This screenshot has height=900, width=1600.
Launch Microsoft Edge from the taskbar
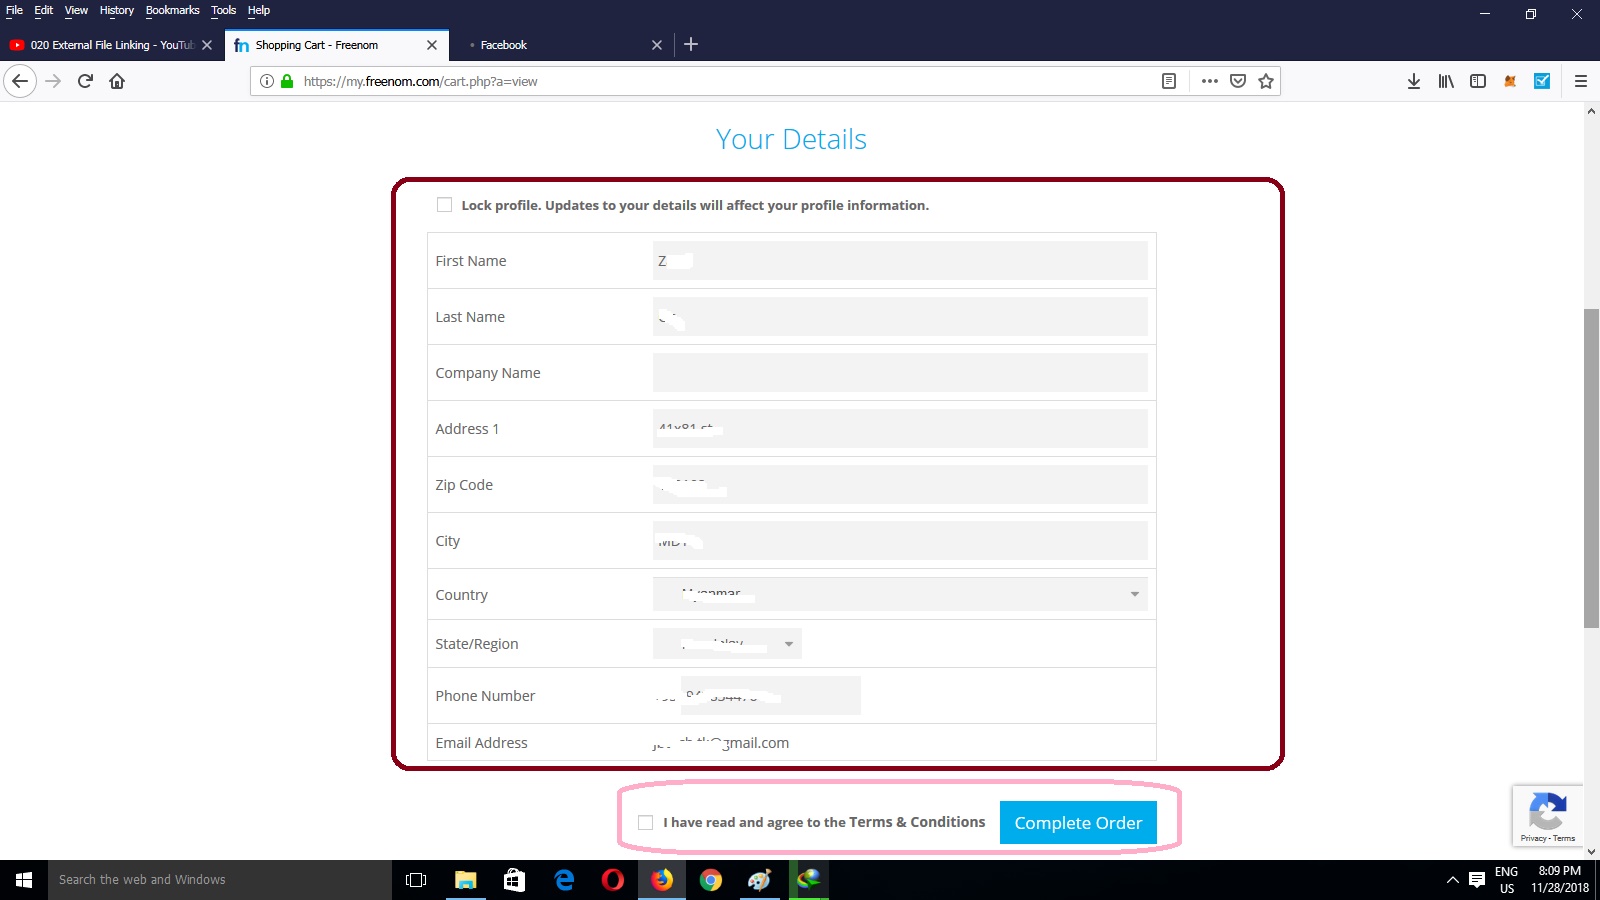coord(564,880)
